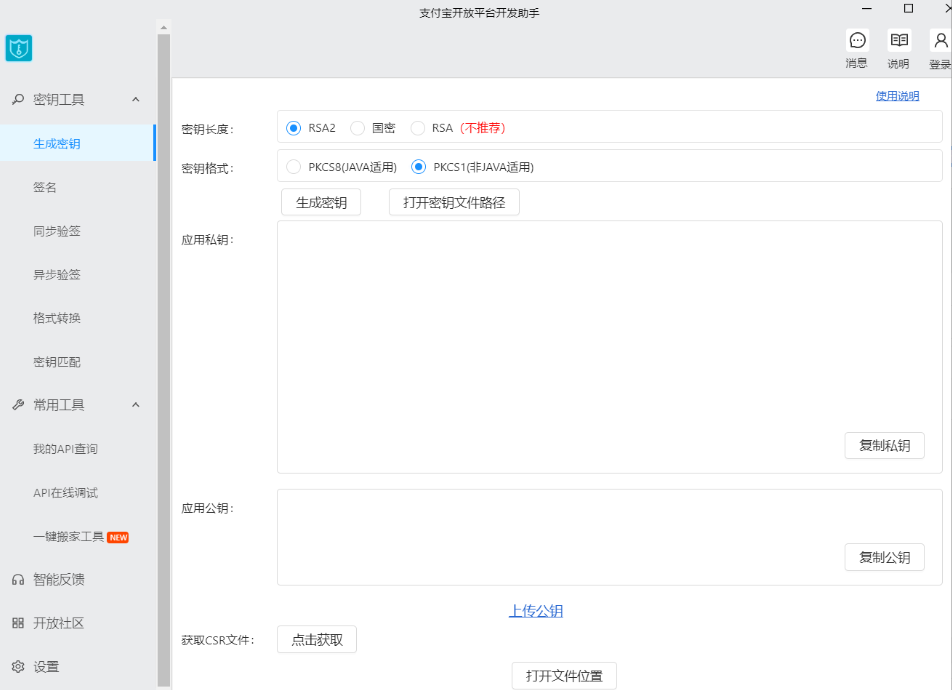Click the 登录 user icon
Screen dimensions: 952x690
[x=940, y=41]
